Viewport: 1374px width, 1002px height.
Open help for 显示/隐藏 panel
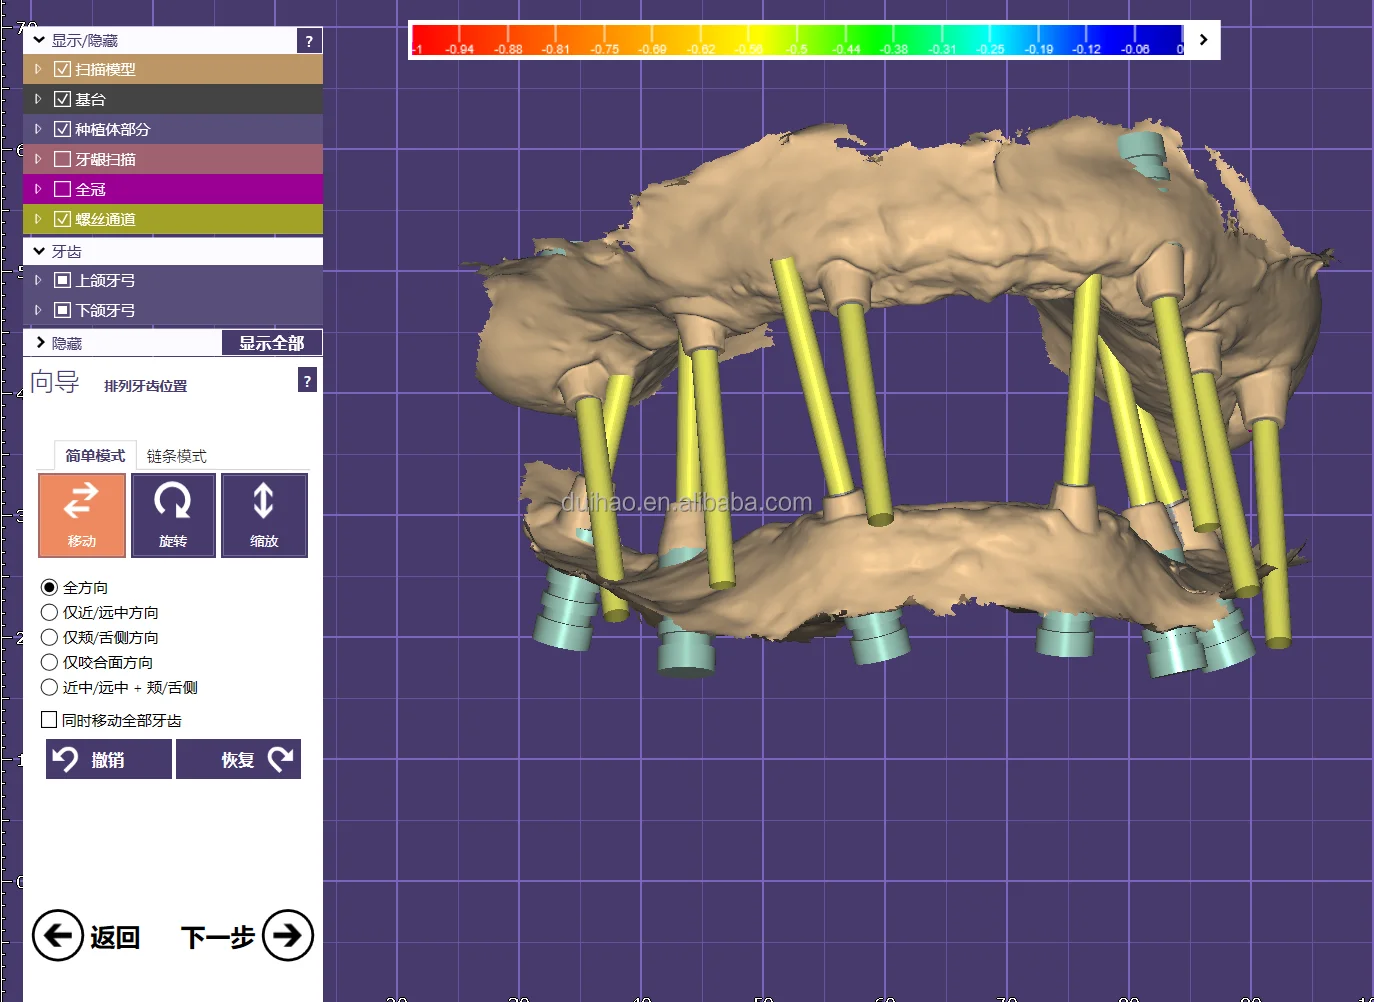pos(309,41)
